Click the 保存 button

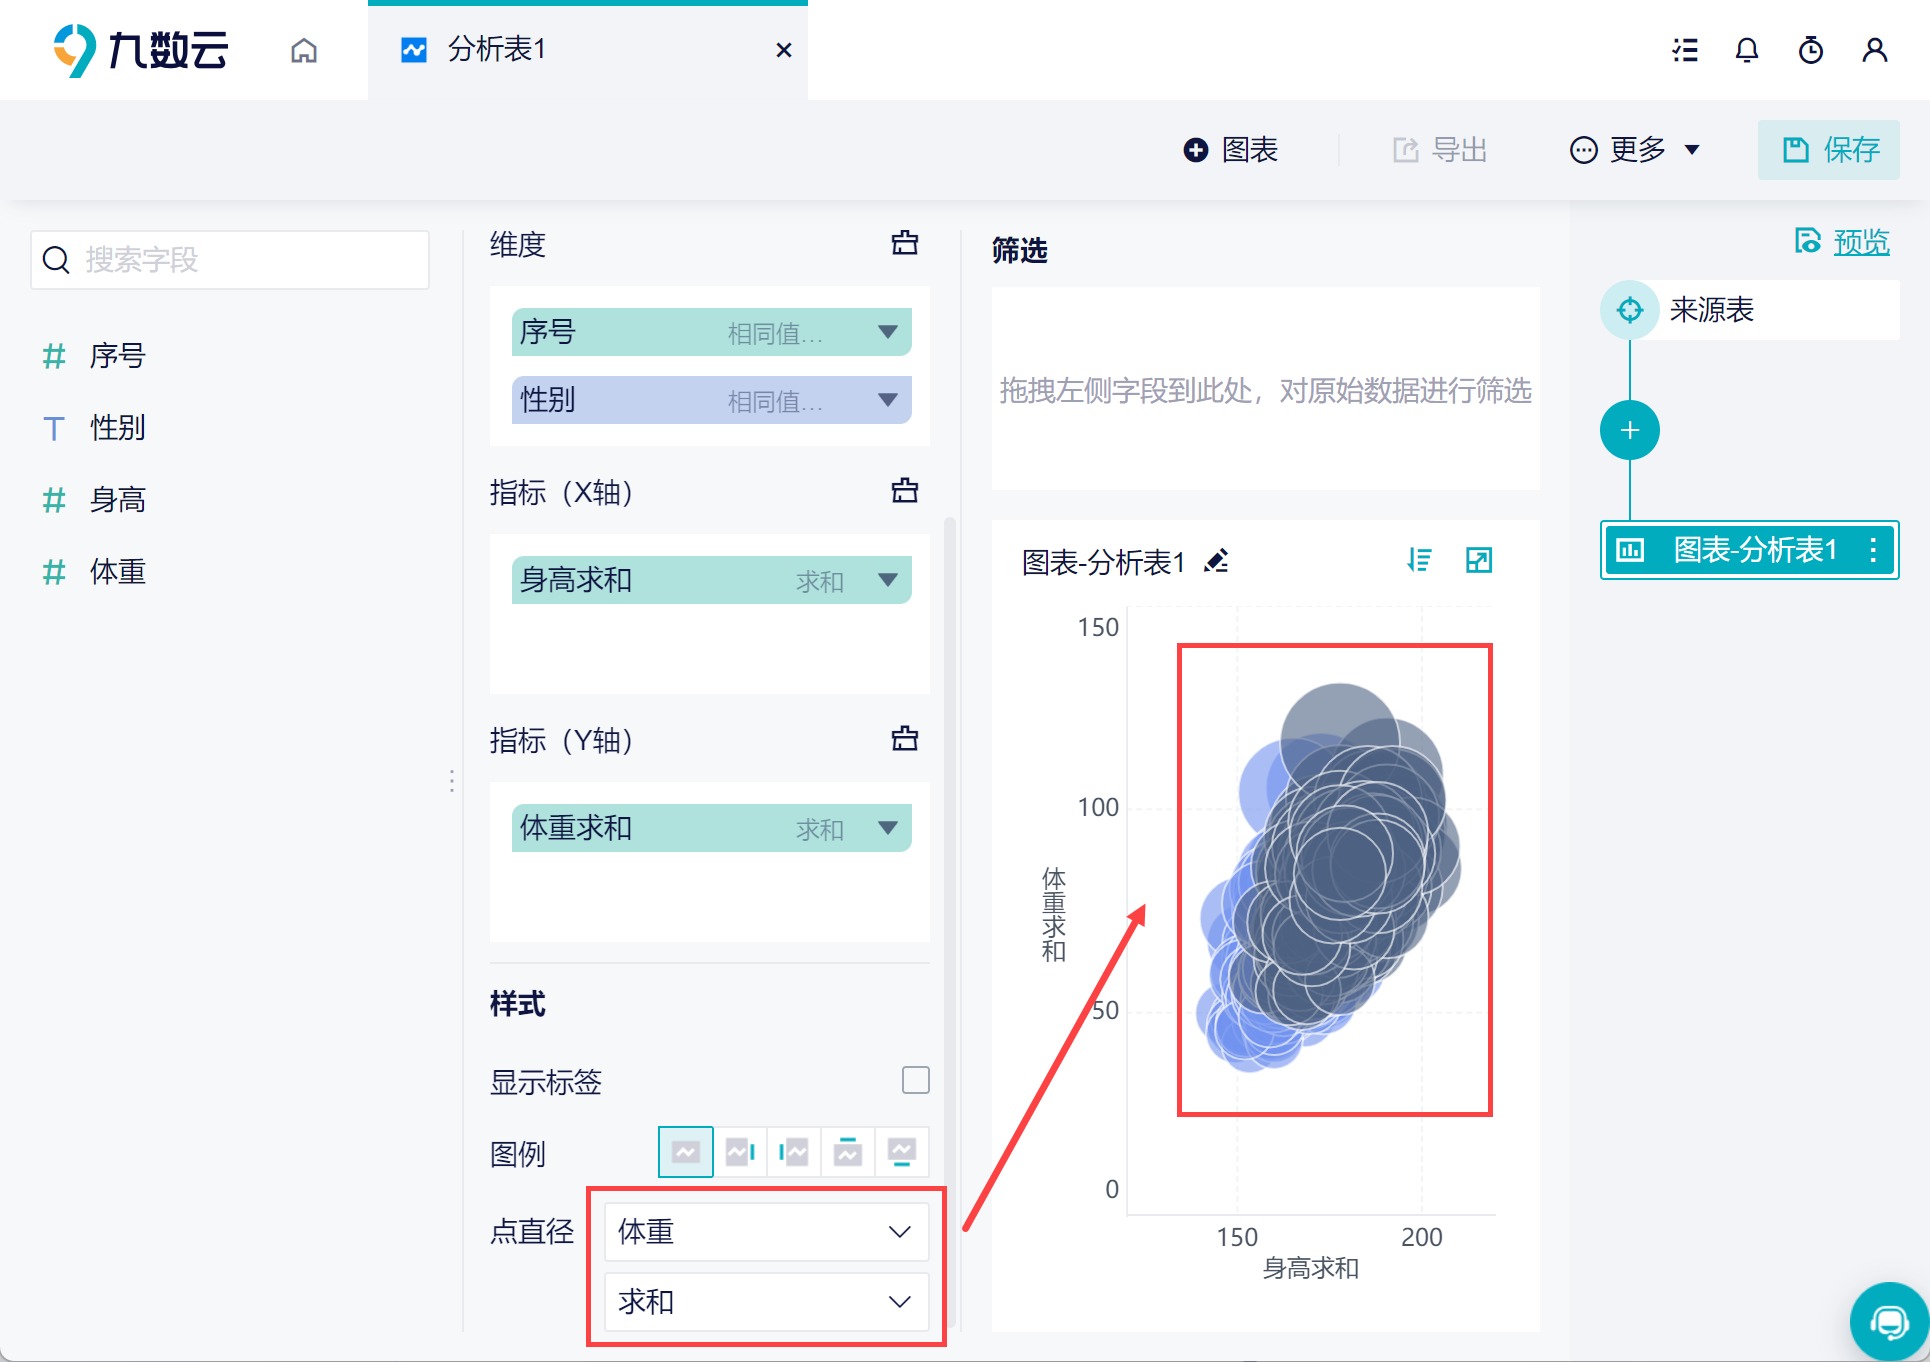pyautogui.click(x=1829, y=150)
